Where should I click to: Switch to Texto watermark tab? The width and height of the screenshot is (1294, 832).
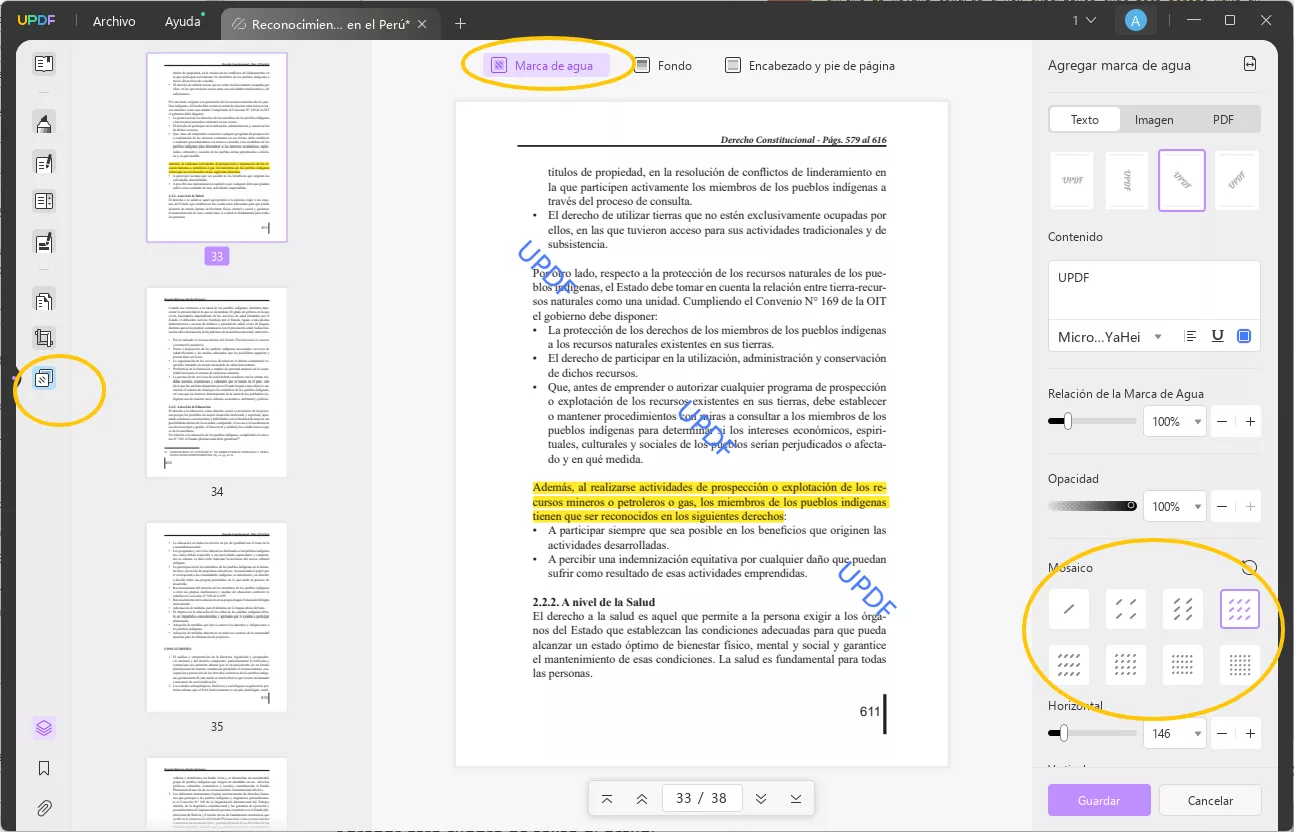coord(1085,120)
